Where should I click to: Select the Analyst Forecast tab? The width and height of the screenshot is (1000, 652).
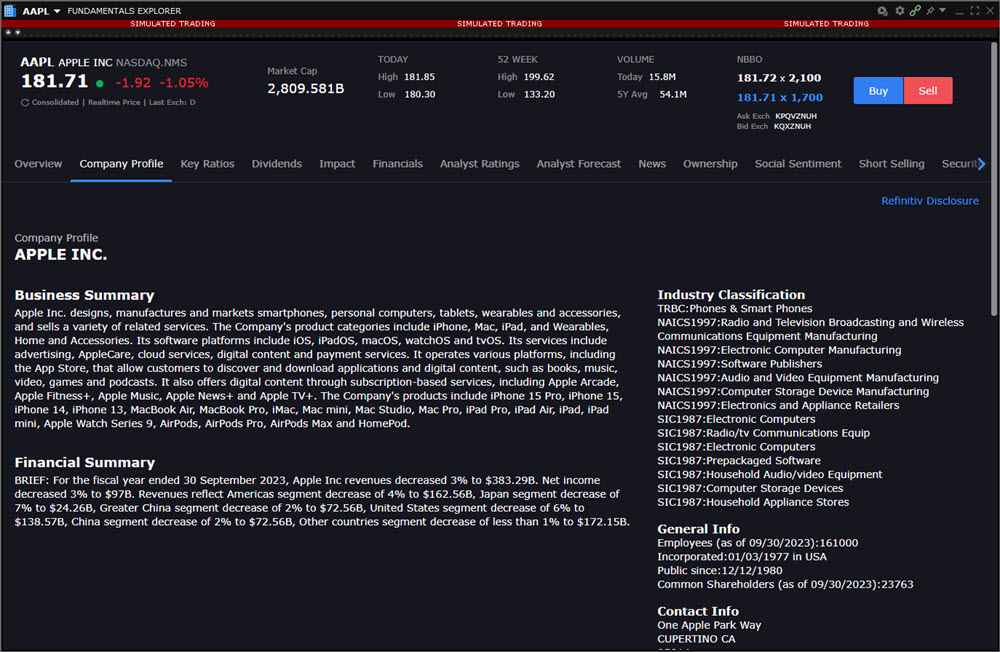pos(578,164)
